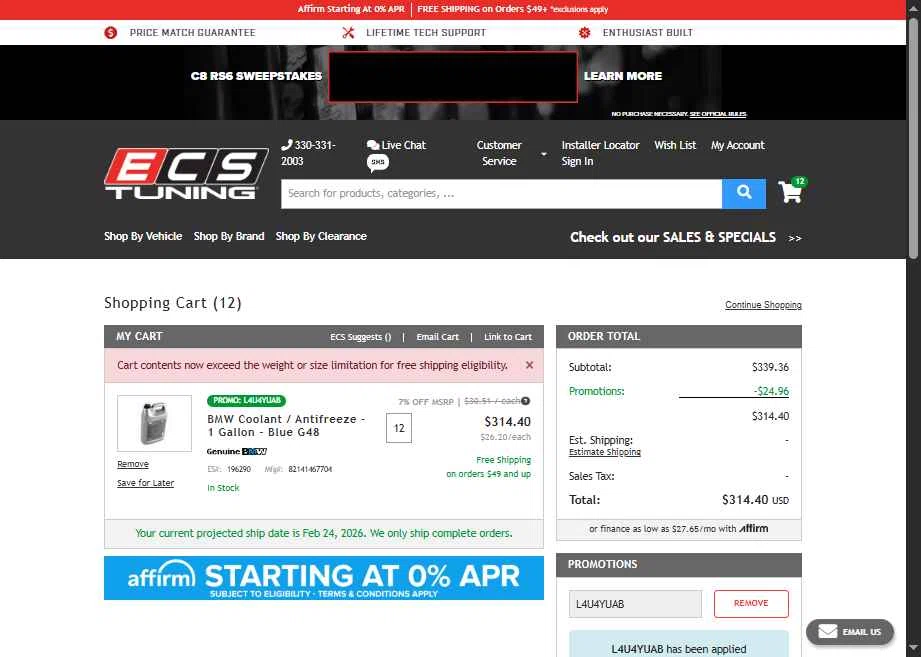Start a Live Chat

[396, 145]
